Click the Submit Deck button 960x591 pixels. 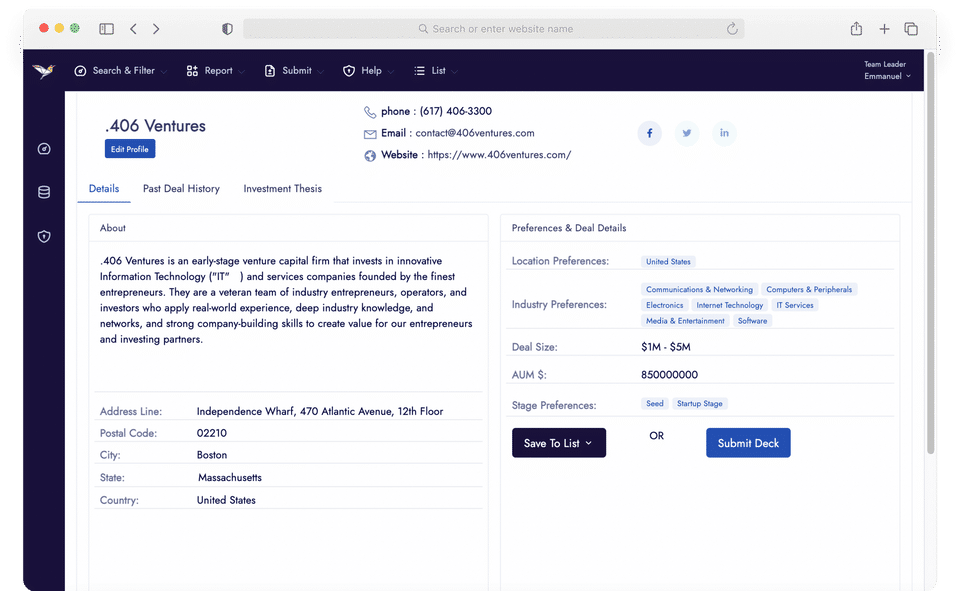748,443
